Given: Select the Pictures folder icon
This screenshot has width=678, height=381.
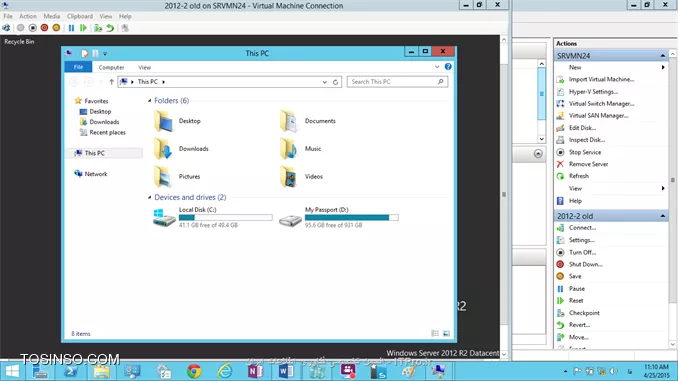Looking at the screenshot, I should 163,176.
